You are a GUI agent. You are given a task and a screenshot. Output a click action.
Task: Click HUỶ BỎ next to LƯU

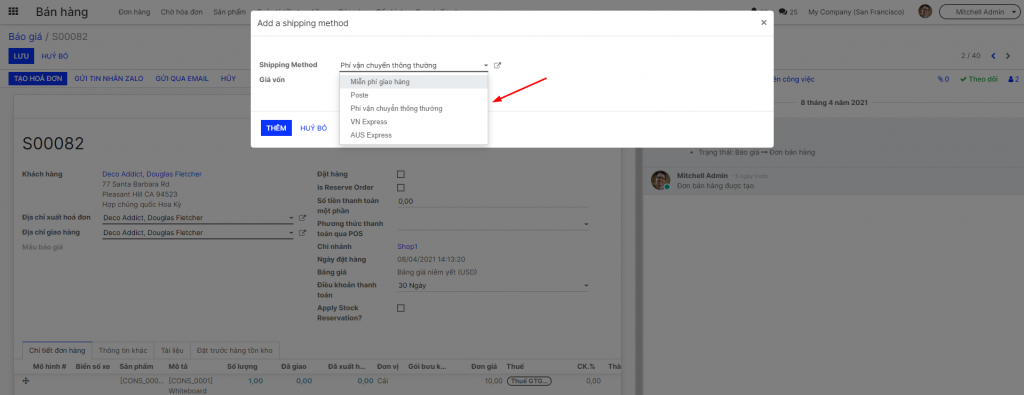pyautogui.click(x=55, y=56)
